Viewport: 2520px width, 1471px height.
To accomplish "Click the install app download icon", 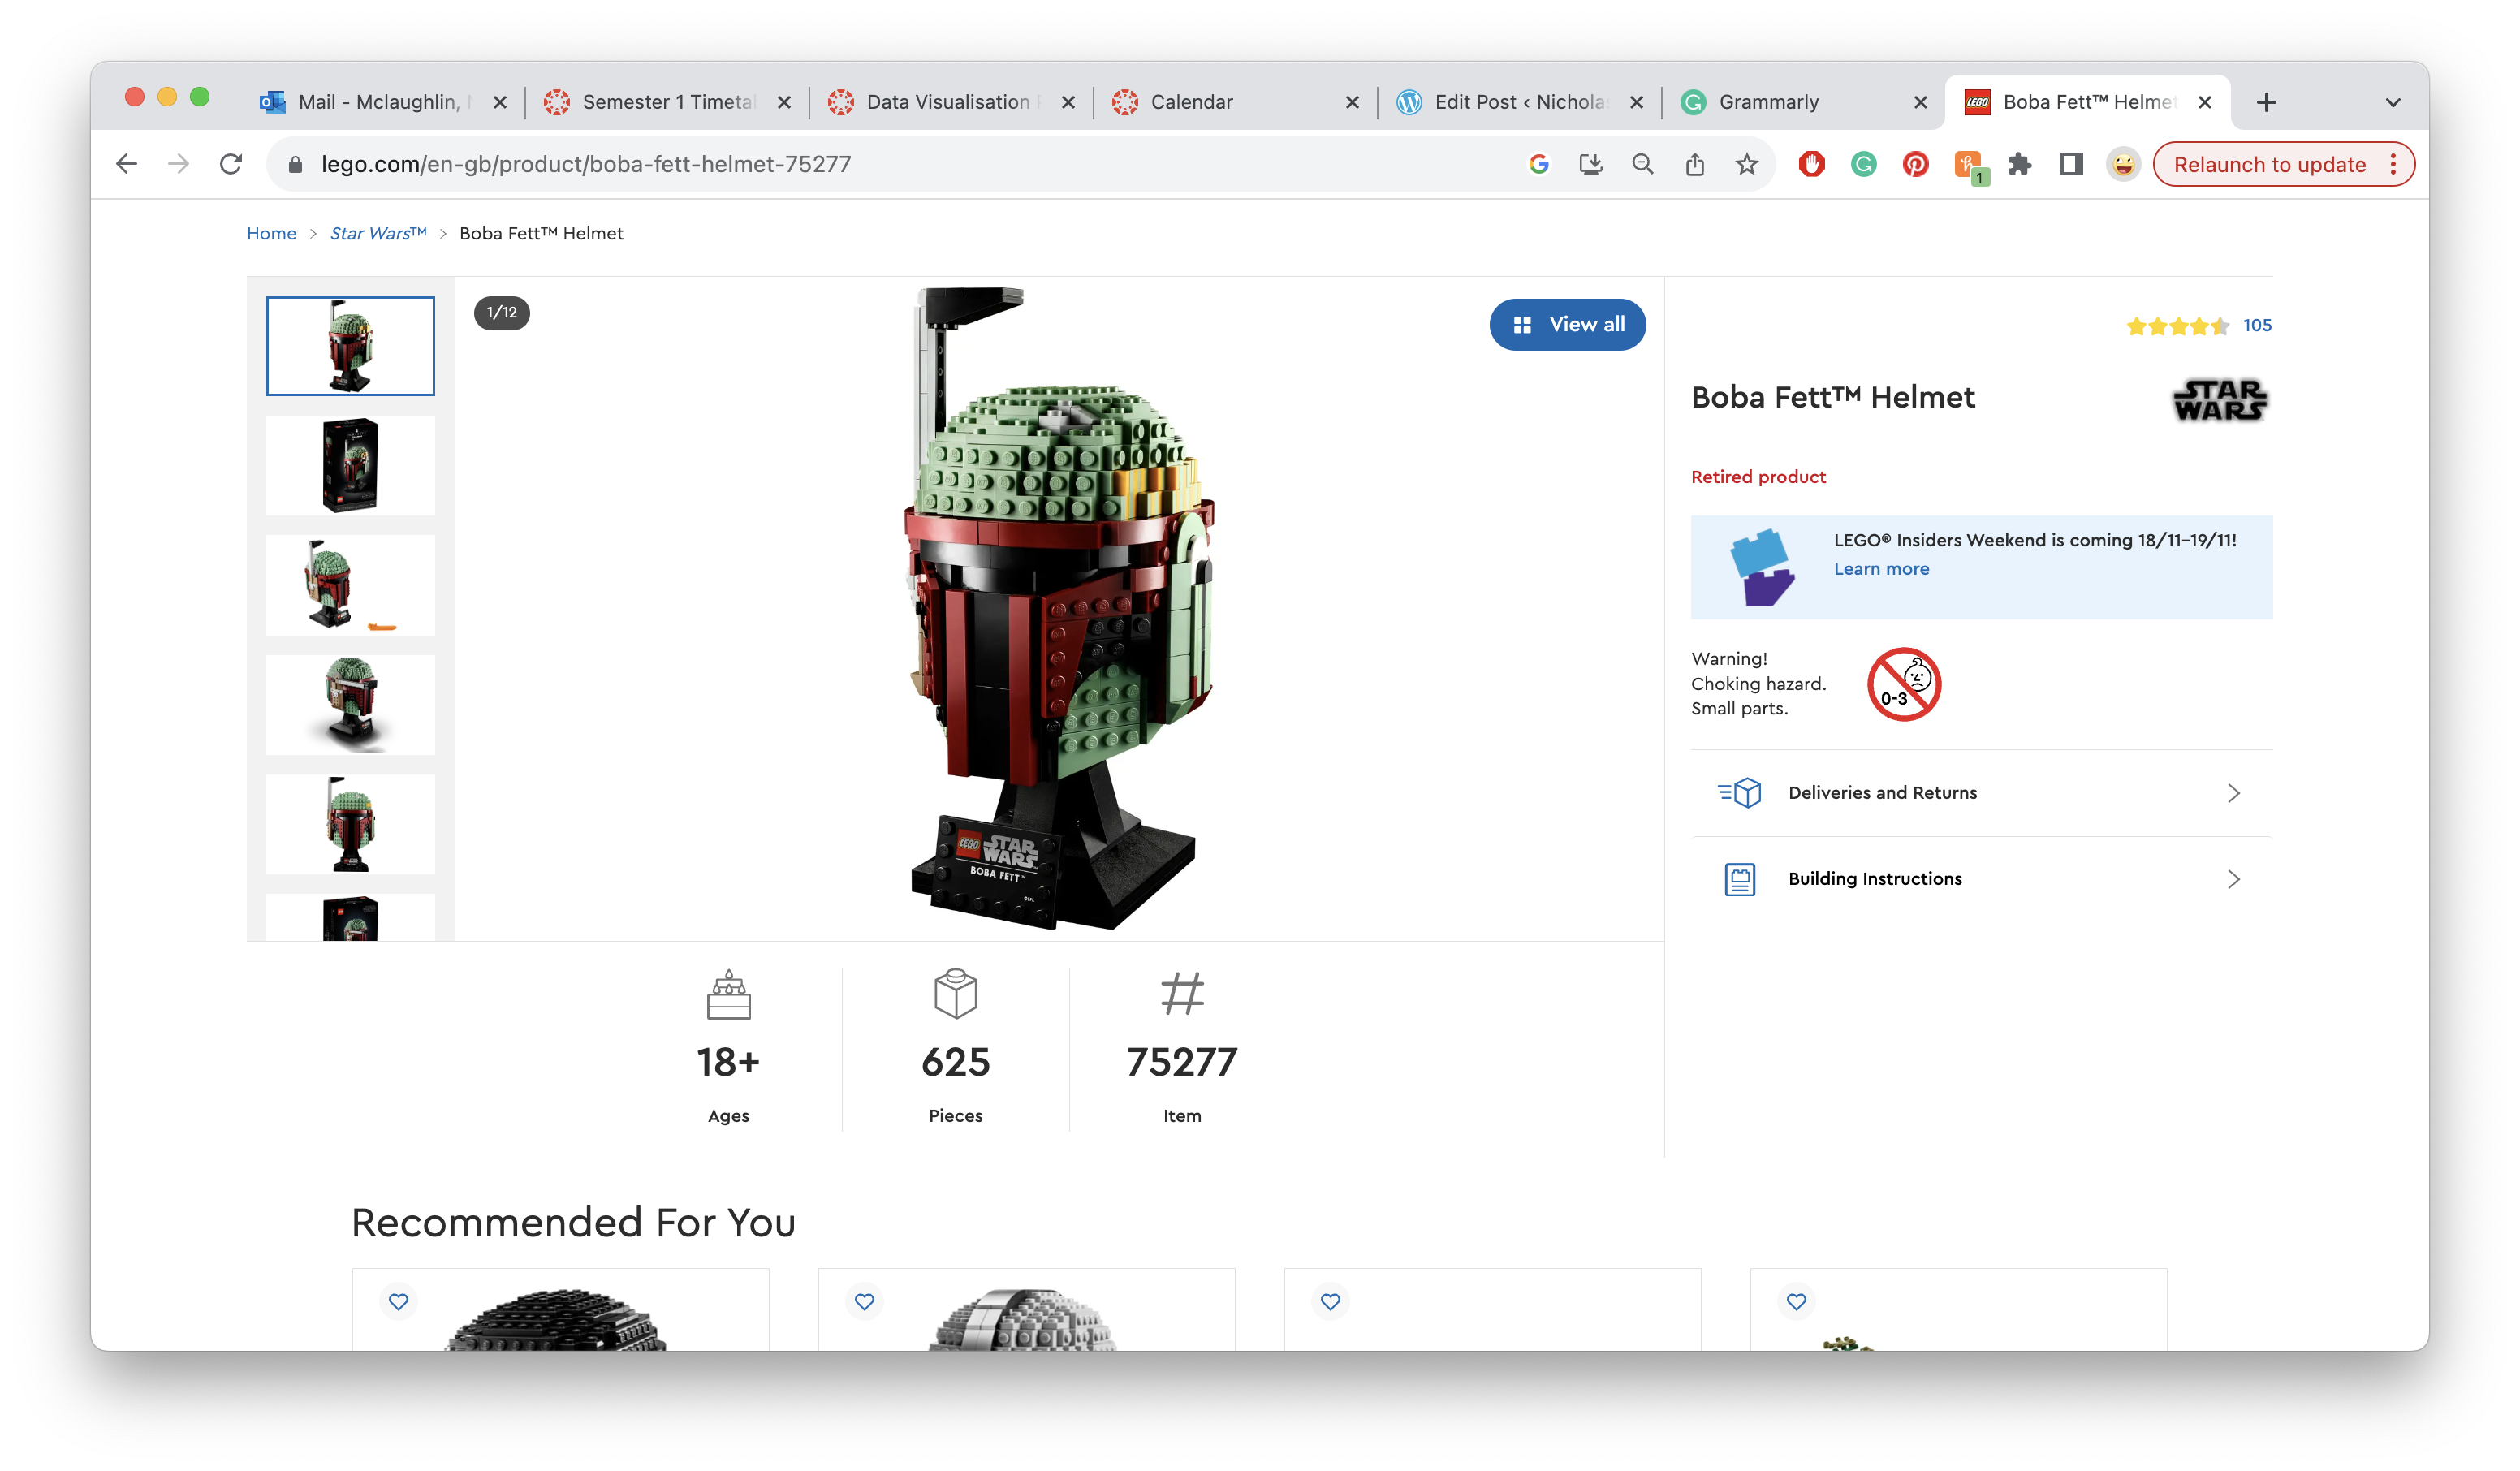I will (x=1590, y=164).
